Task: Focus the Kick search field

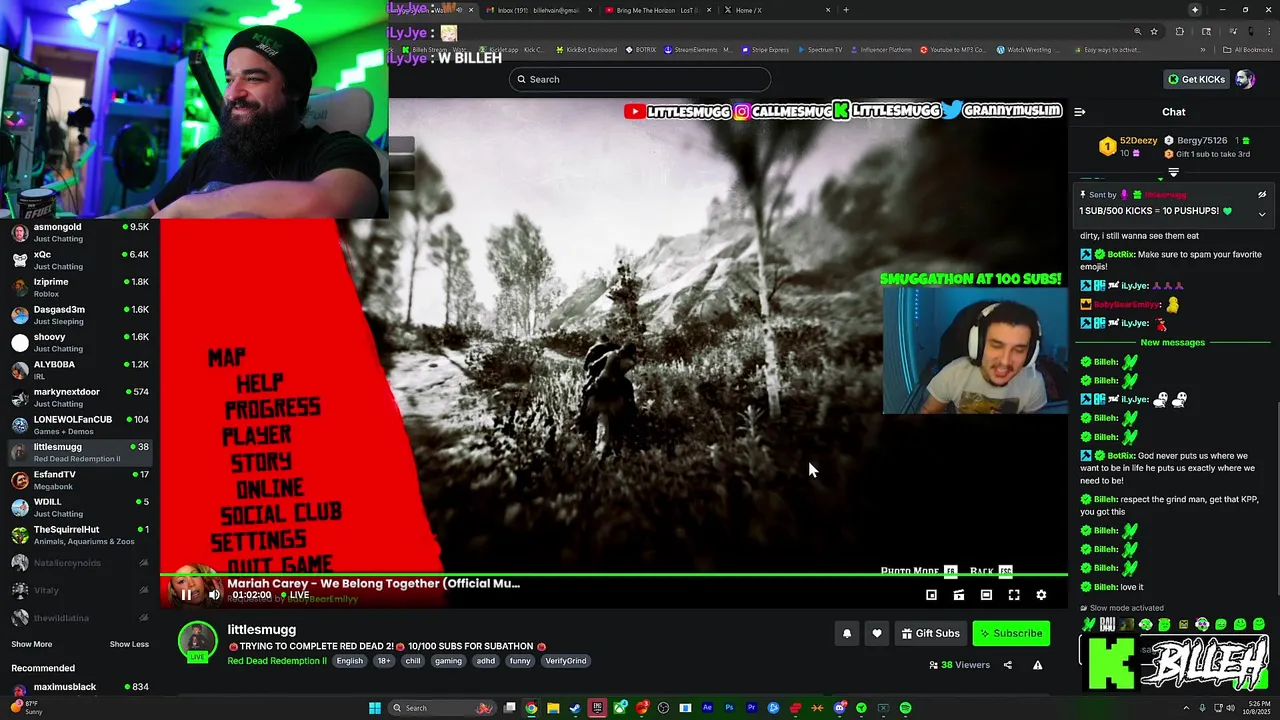Action: click(x=640, y=79)
